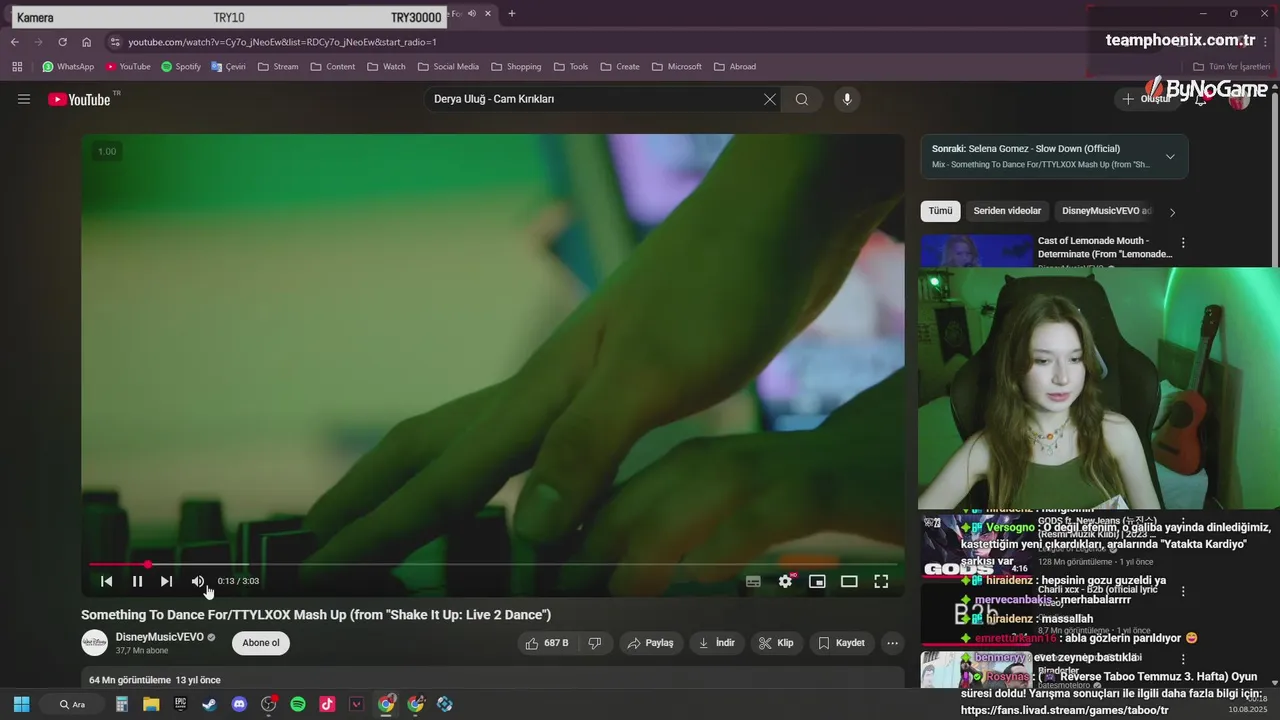Open menu for Lemonade Mouth Determinate video
1280x720 pixels.
pyautogui.click(x=1183, y=243)
